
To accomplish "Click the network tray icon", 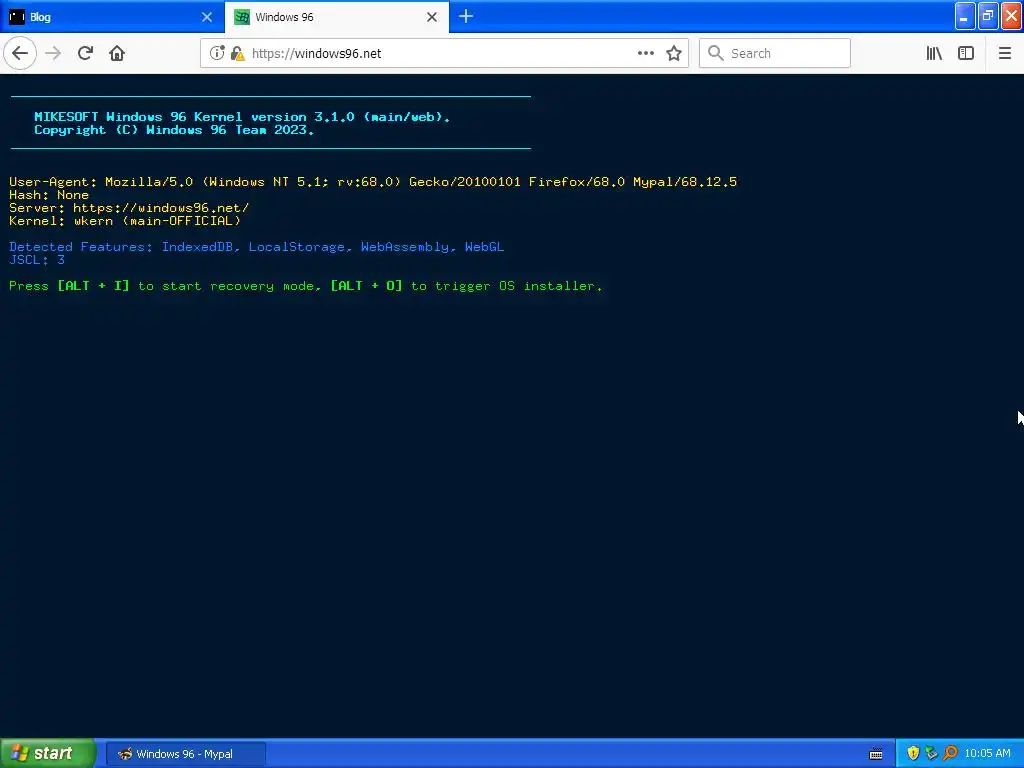I will (x=931, y=753).
